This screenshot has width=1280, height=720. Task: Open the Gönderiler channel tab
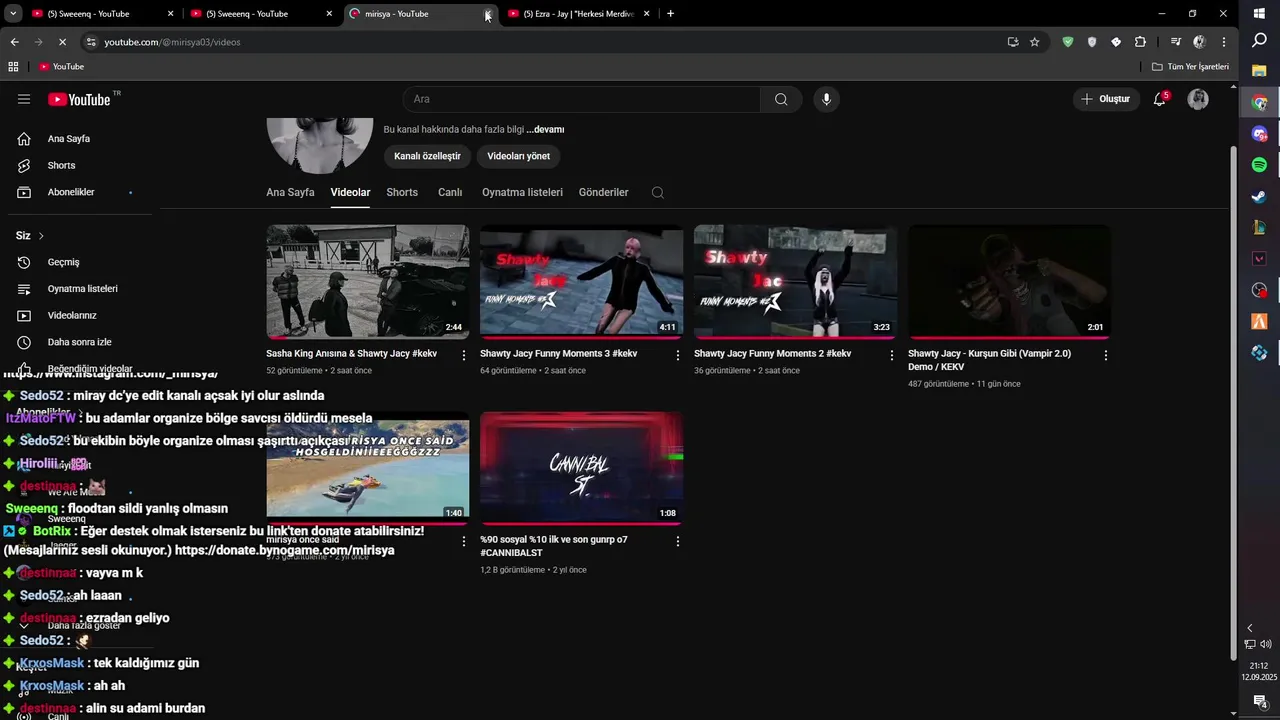[x=603, y=192]
